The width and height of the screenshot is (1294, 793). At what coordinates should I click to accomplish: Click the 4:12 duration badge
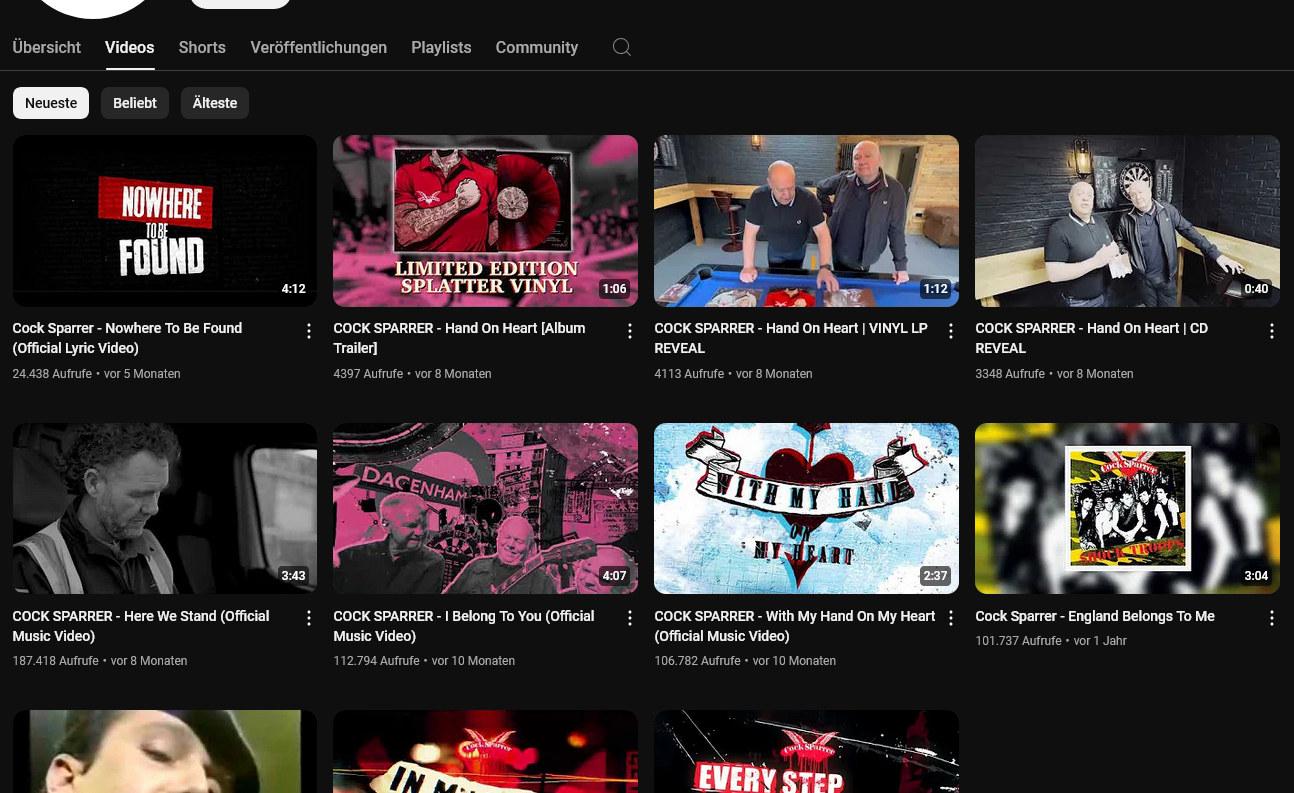click(293, 289)
